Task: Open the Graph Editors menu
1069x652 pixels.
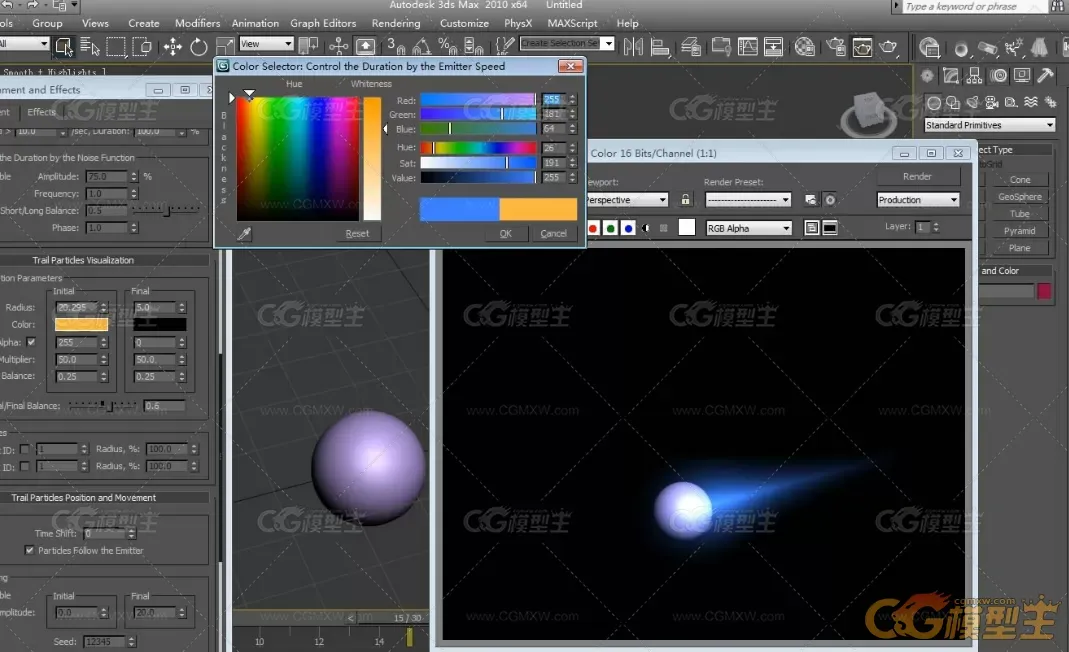Action: coord(323,23)
